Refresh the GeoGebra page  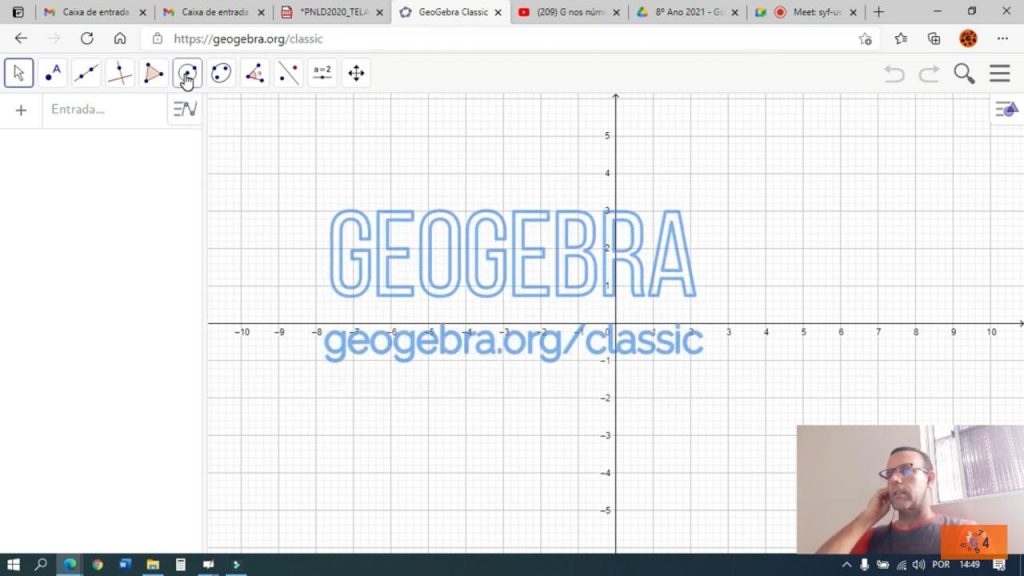pyautogui.click(x=87, y=39)
